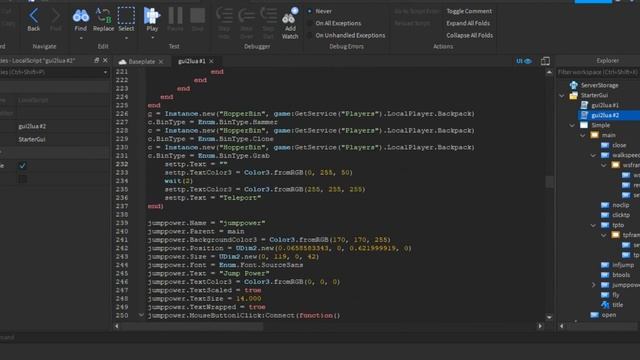Click Explorer horizontal scrollbar left arrow
This screenshot has height=360, width=640.
562,326
